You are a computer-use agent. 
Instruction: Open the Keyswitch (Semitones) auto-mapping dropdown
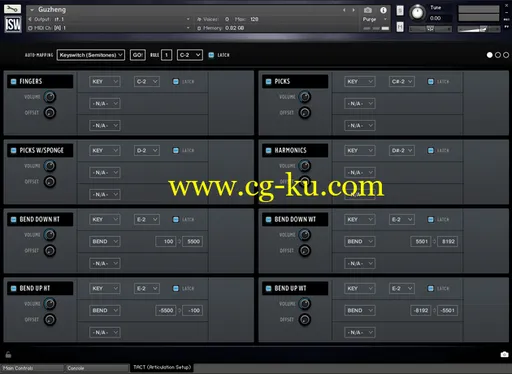click(x=91, y=55)
